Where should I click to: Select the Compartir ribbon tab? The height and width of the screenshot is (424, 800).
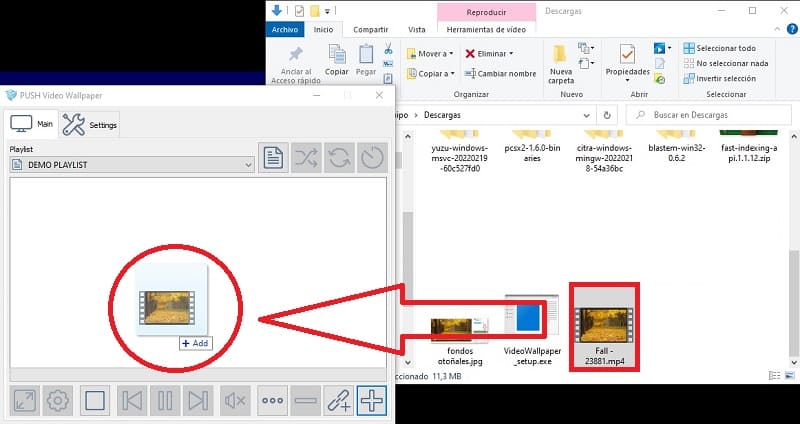pos(371,30)
